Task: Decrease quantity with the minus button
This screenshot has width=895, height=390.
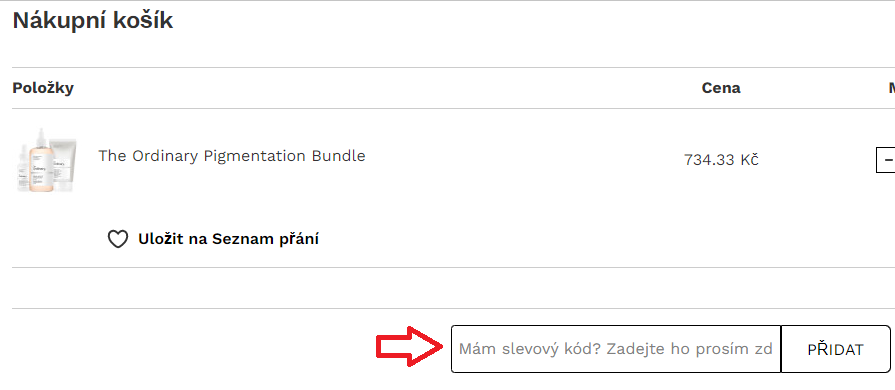Action: (x=886, y=160)
